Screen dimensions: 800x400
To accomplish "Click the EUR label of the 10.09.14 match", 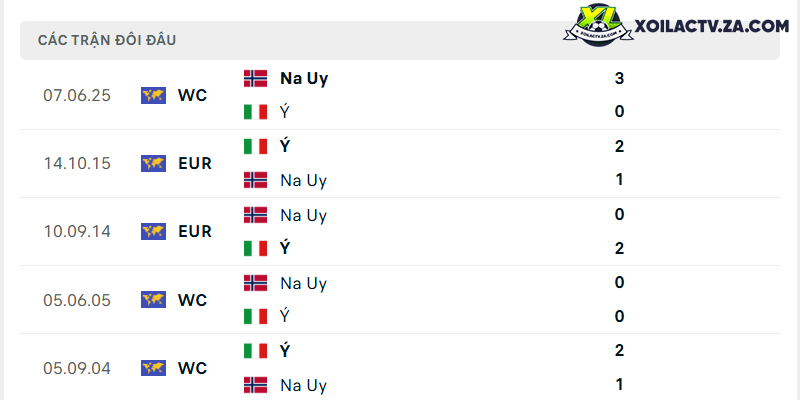I will tap(195, 232).
